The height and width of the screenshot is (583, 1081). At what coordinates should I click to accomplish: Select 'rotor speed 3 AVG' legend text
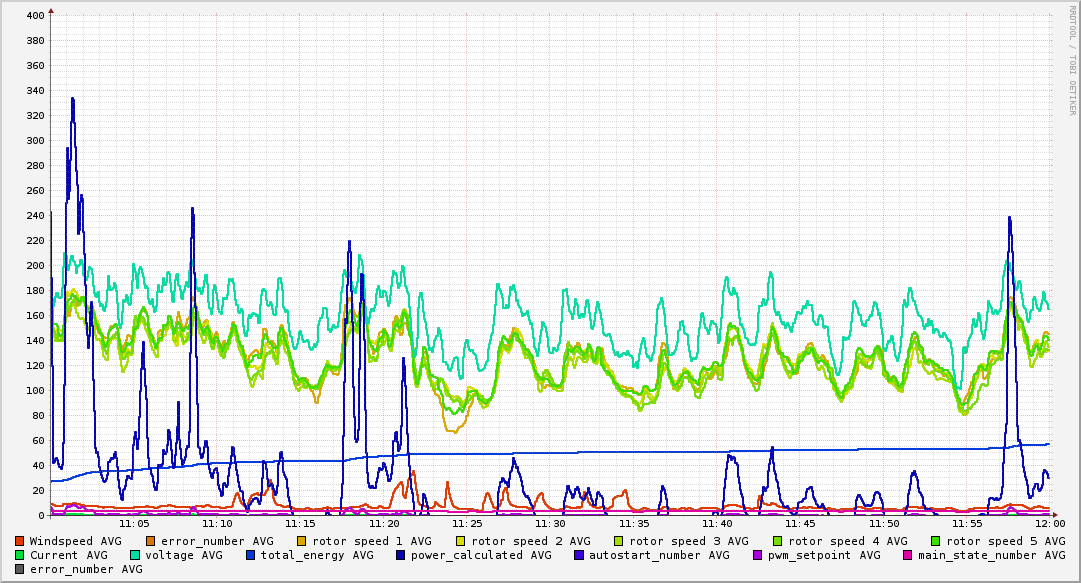click(689, 542)
